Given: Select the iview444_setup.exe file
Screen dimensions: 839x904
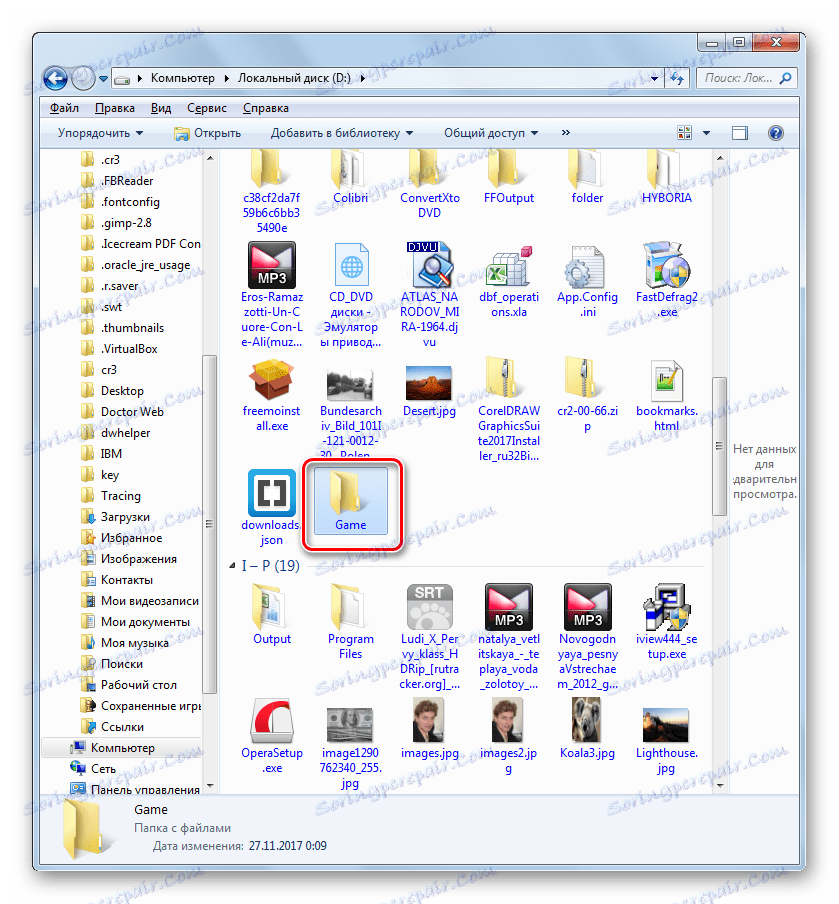Looking at the screenshot, I should pos(667,622).
